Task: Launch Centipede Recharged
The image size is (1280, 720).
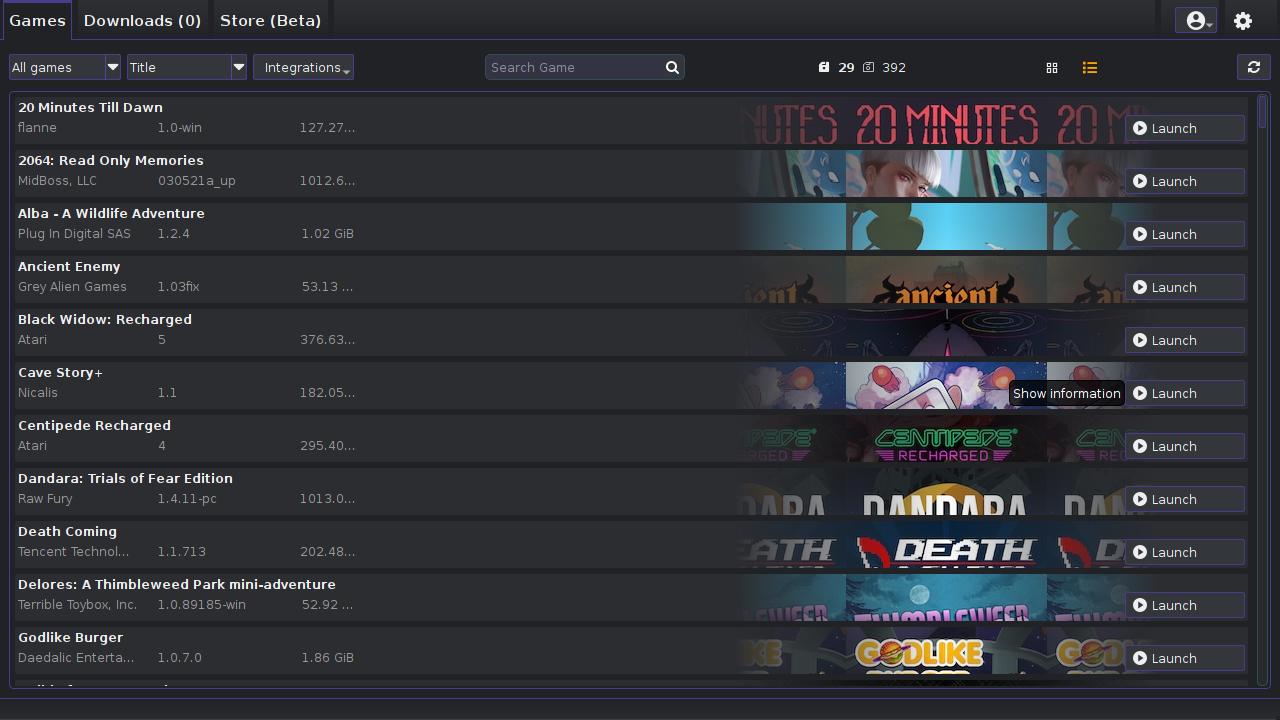Action: coord(1185,446)
